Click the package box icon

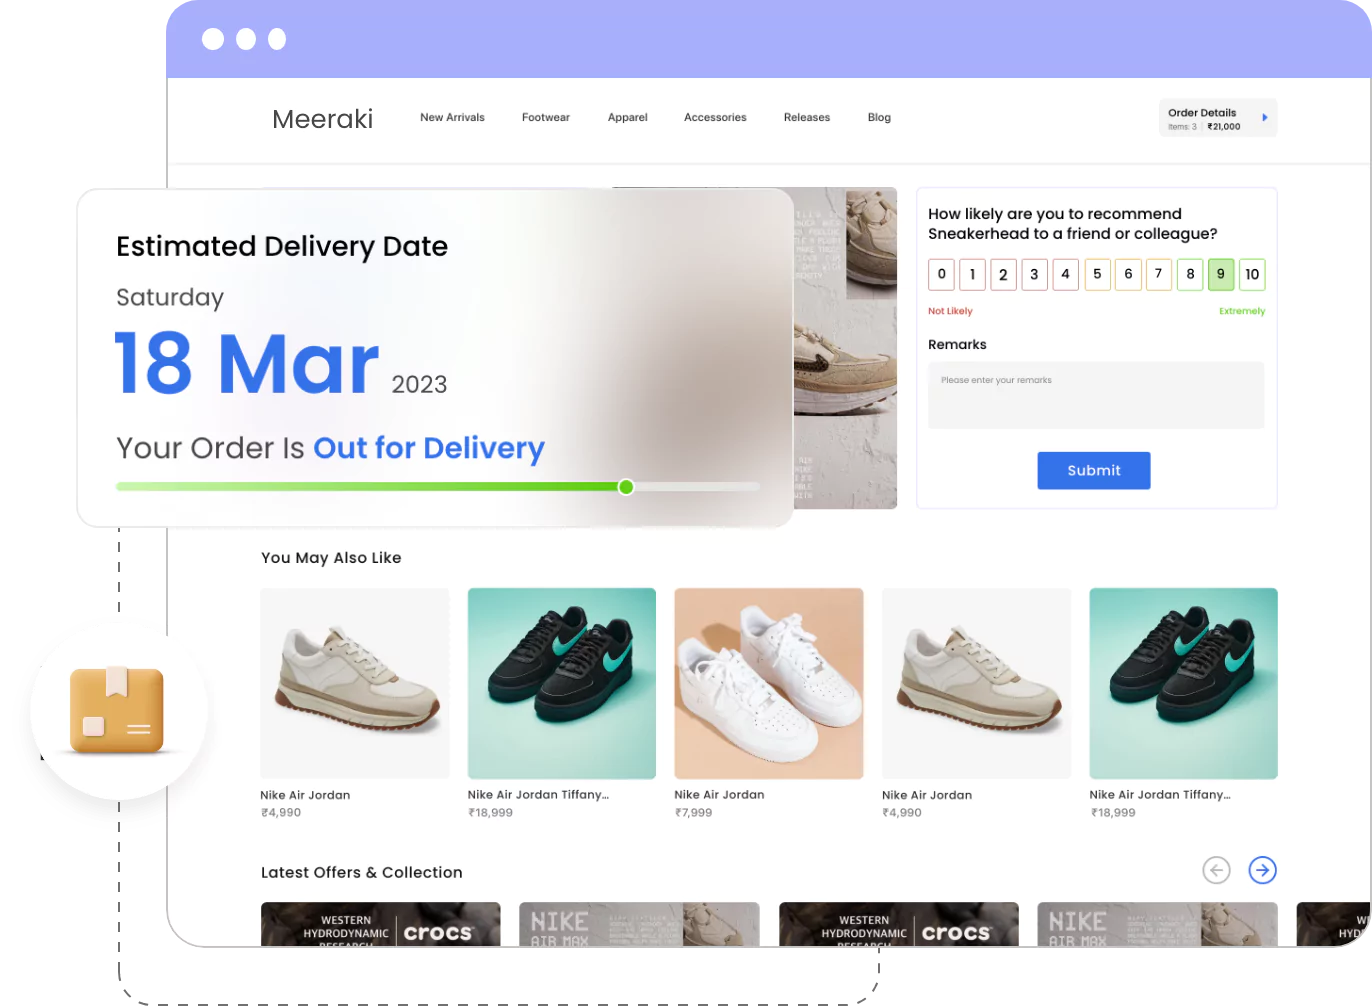click(x=117, y=710)
